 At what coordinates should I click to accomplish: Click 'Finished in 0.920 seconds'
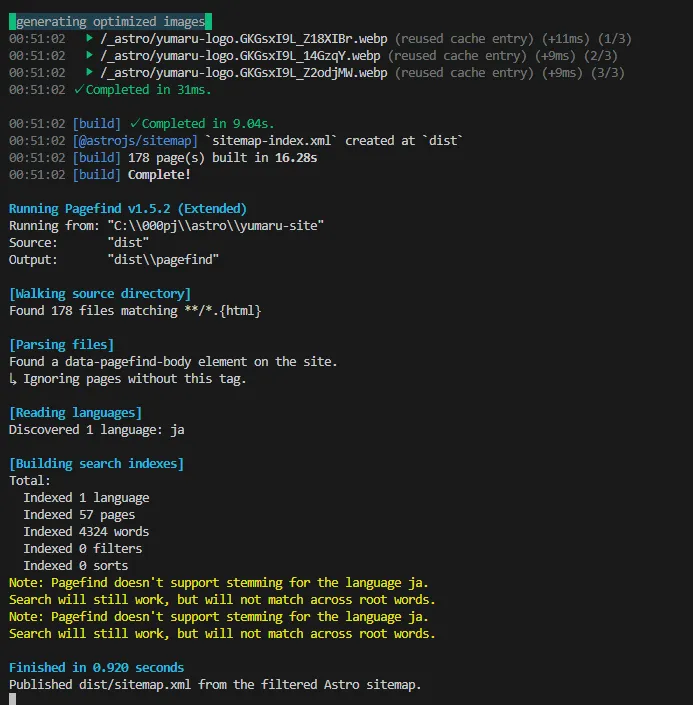tap(96, 668)
